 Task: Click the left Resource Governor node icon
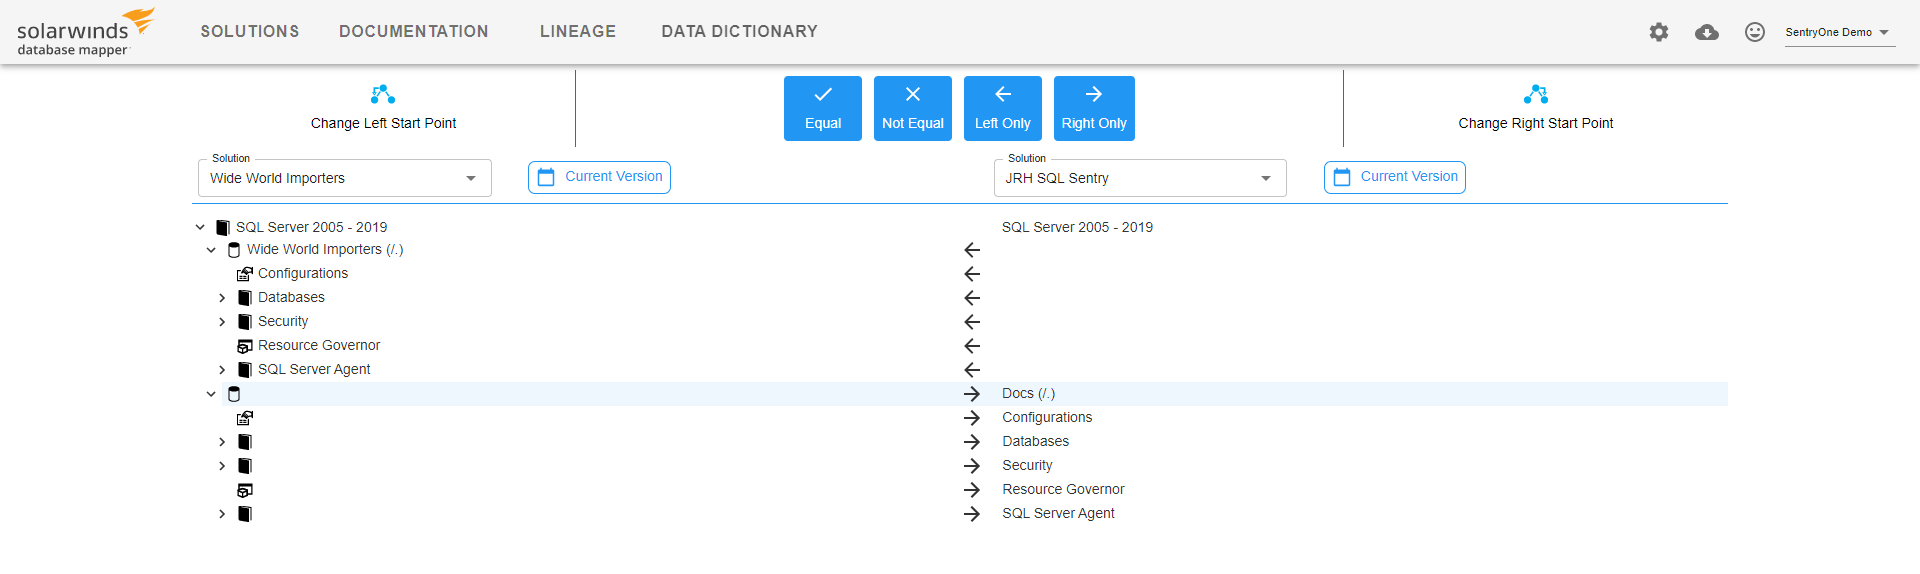245,346
